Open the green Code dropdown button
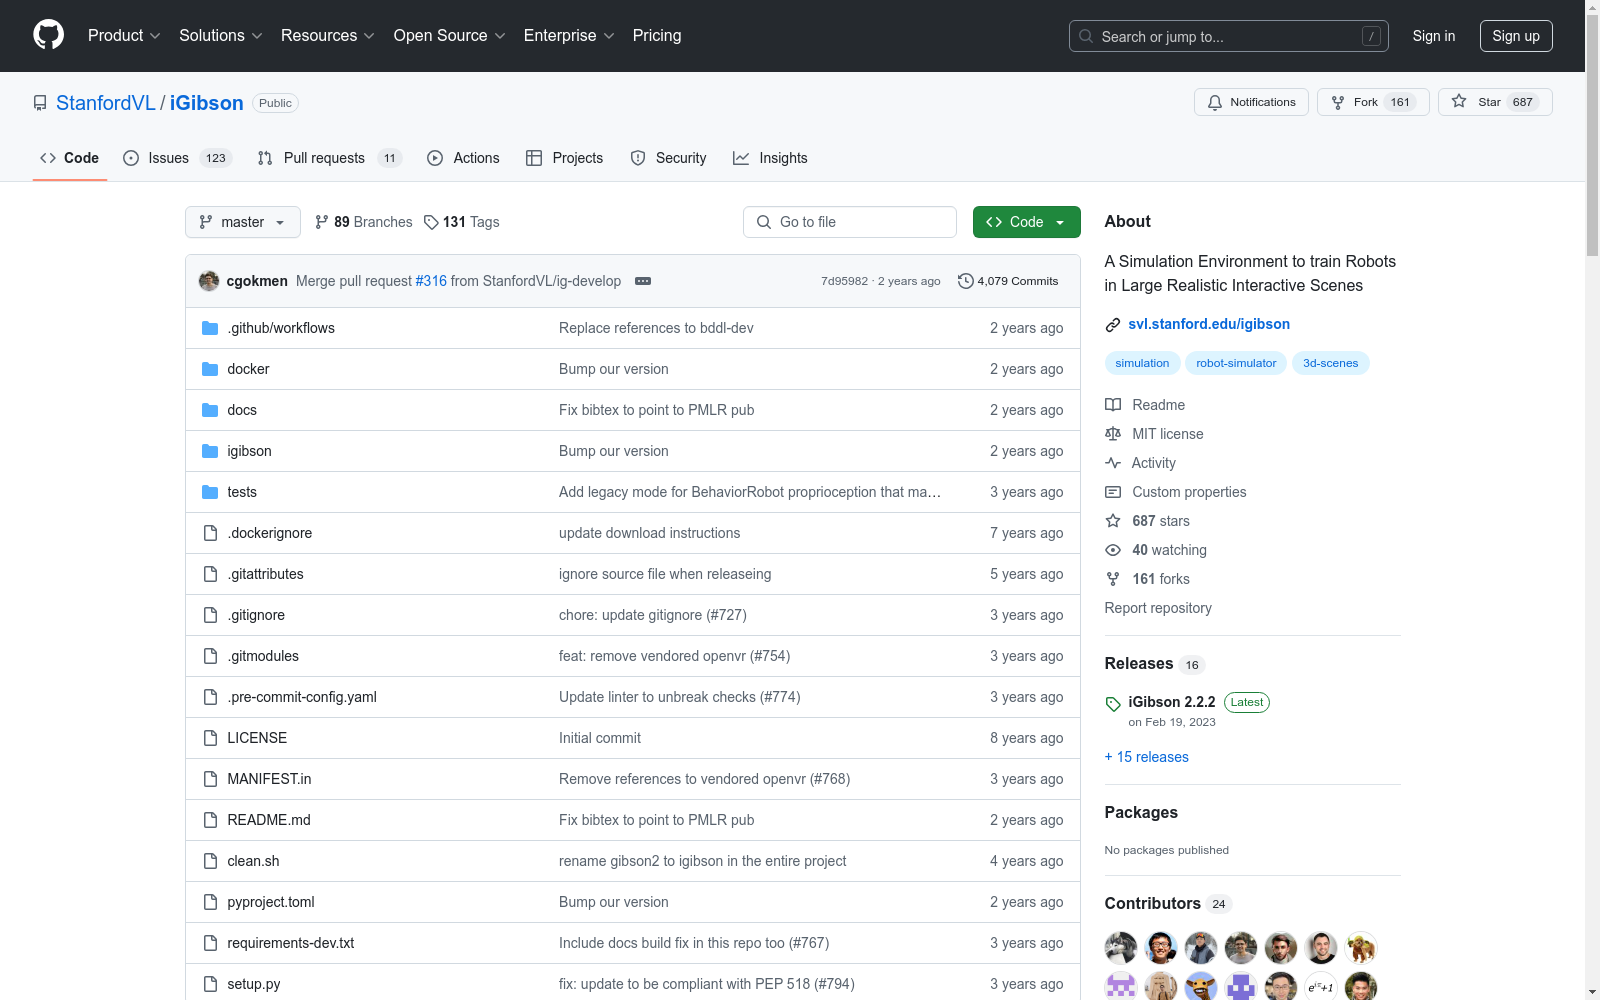Viewport: 1600px width, 1000px height. [x=1026, y=222]
